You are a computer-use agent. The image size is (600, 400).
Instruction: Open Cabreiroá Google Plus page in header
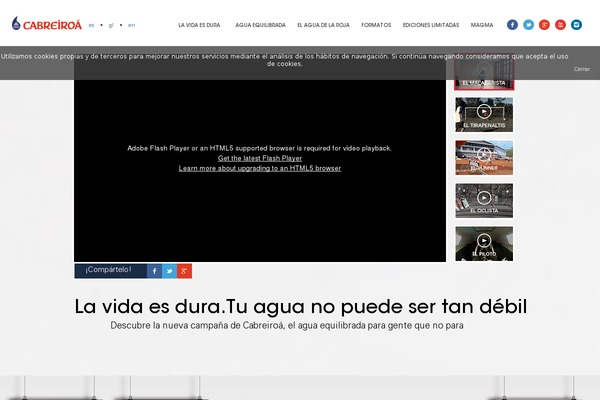click(x=544, y=25)
